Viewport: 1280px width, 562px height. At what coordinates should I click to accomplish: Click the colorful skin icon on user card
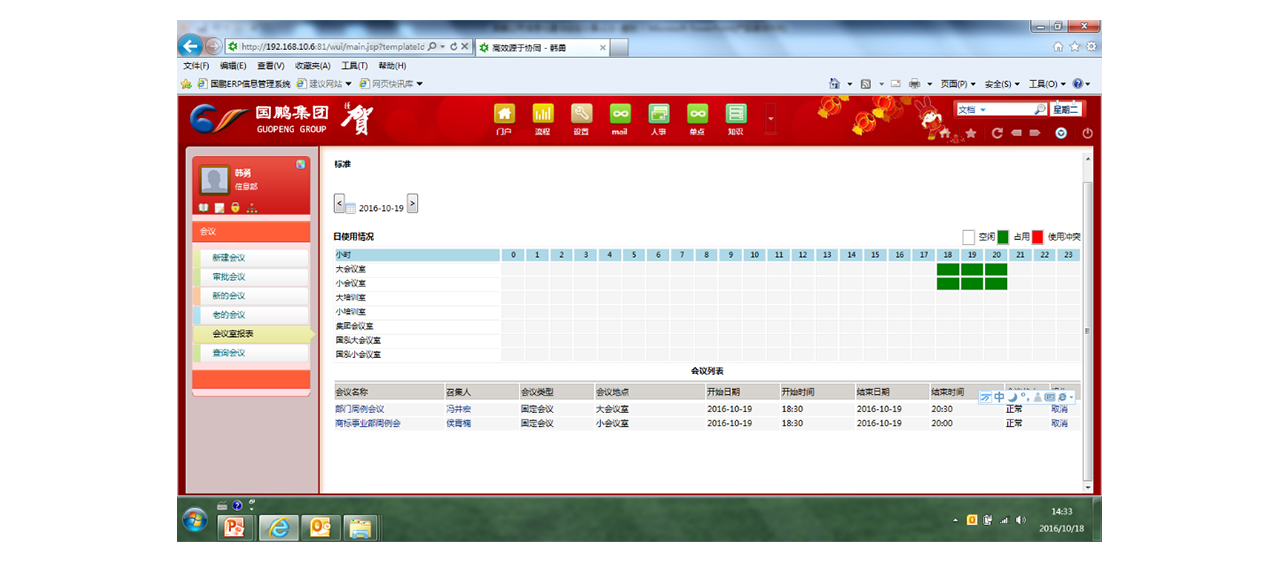point(300,164)
